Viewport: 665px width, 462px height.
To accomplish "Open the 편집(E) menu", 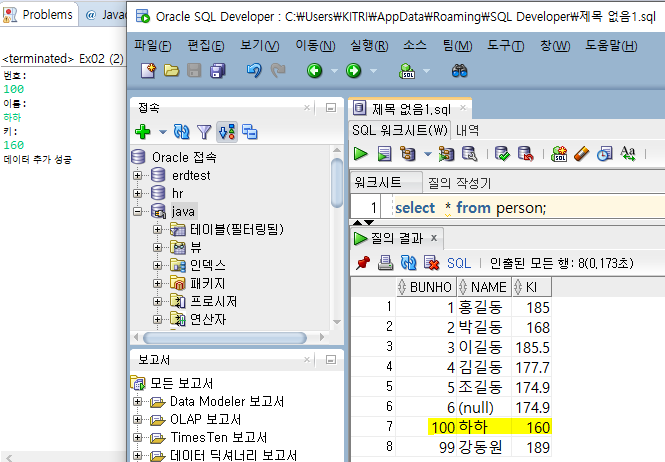I will coord(206,45).
